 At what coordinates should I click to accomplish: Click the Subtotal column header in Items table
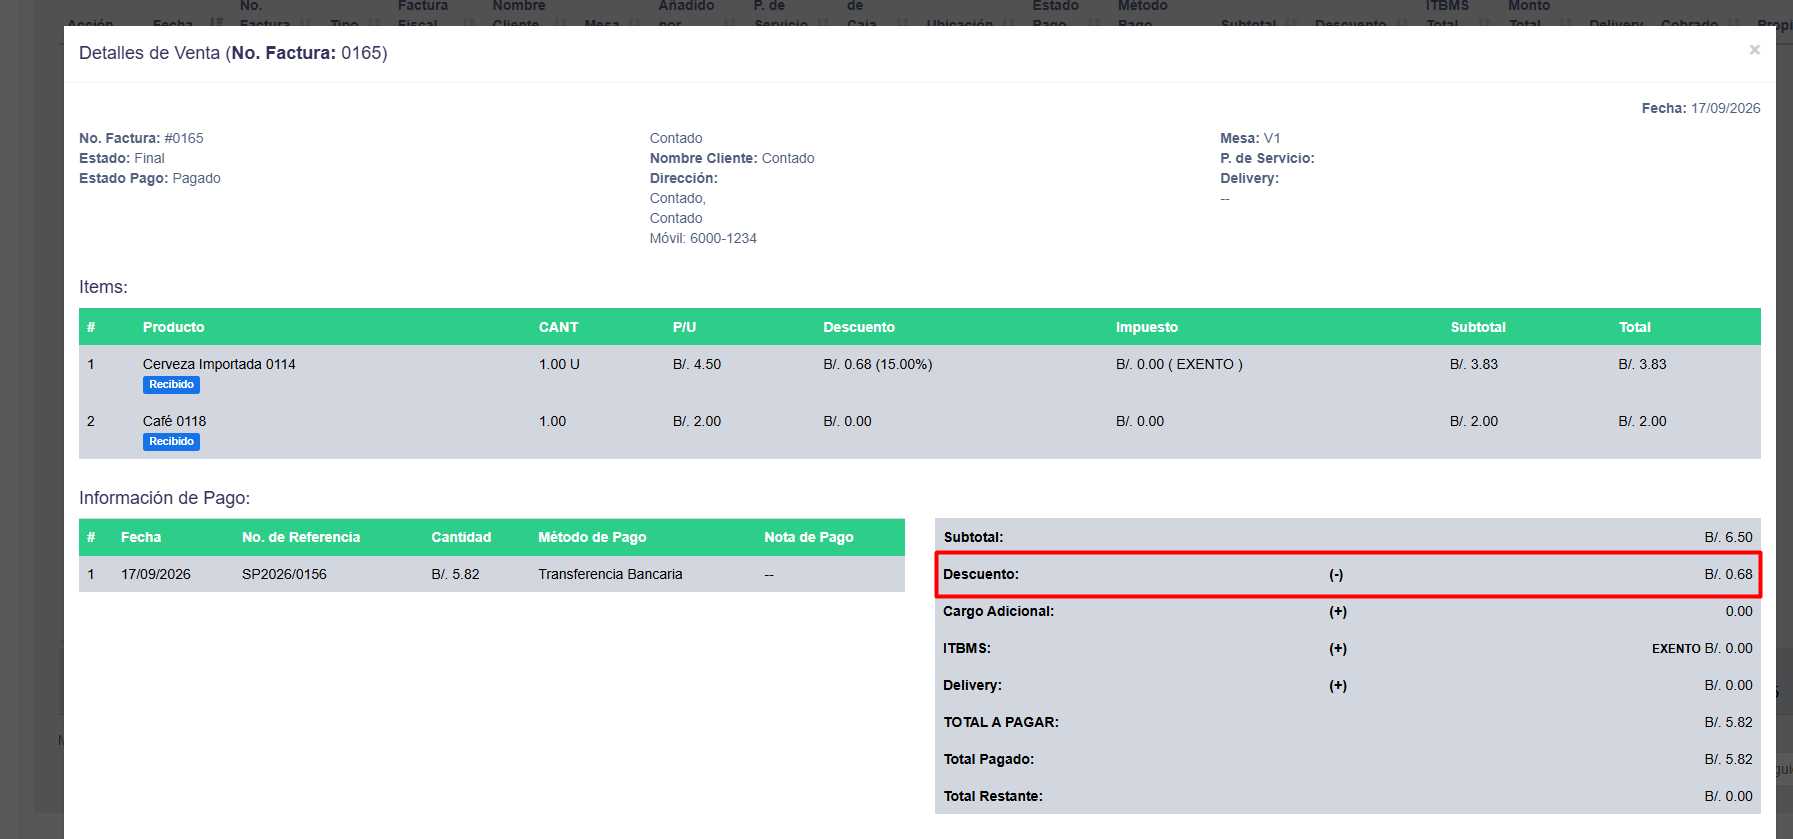pos(1478,327)
